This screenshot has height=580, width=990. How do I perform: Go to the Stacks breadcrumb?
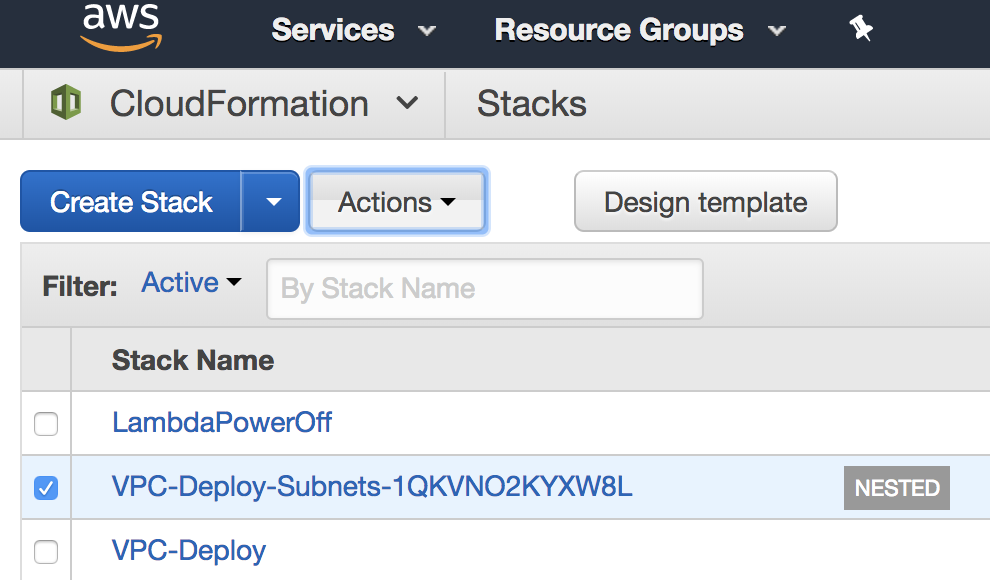click(531, 103)
